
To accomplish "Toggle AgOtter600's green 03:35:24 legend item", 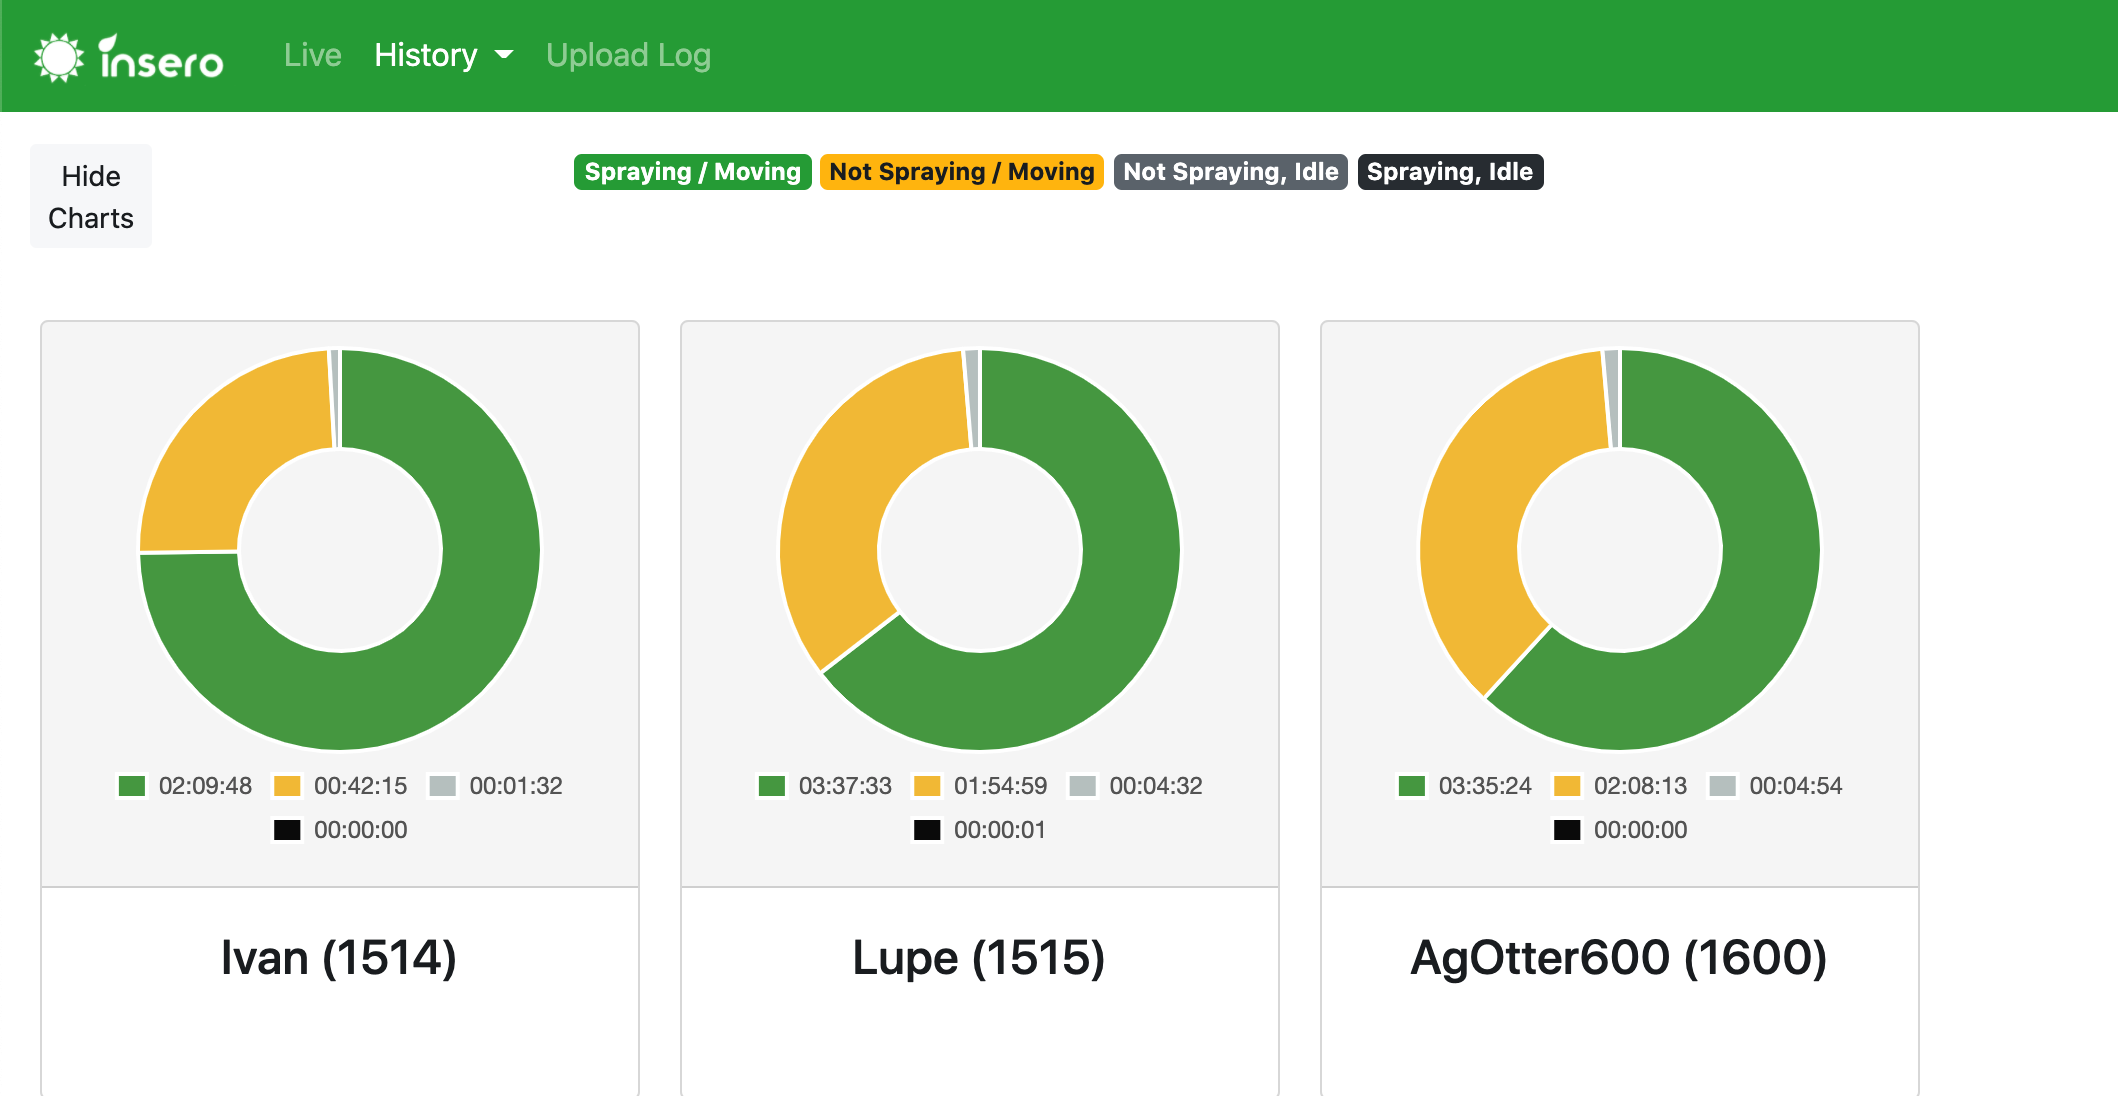I will (x=1465, y=786).
